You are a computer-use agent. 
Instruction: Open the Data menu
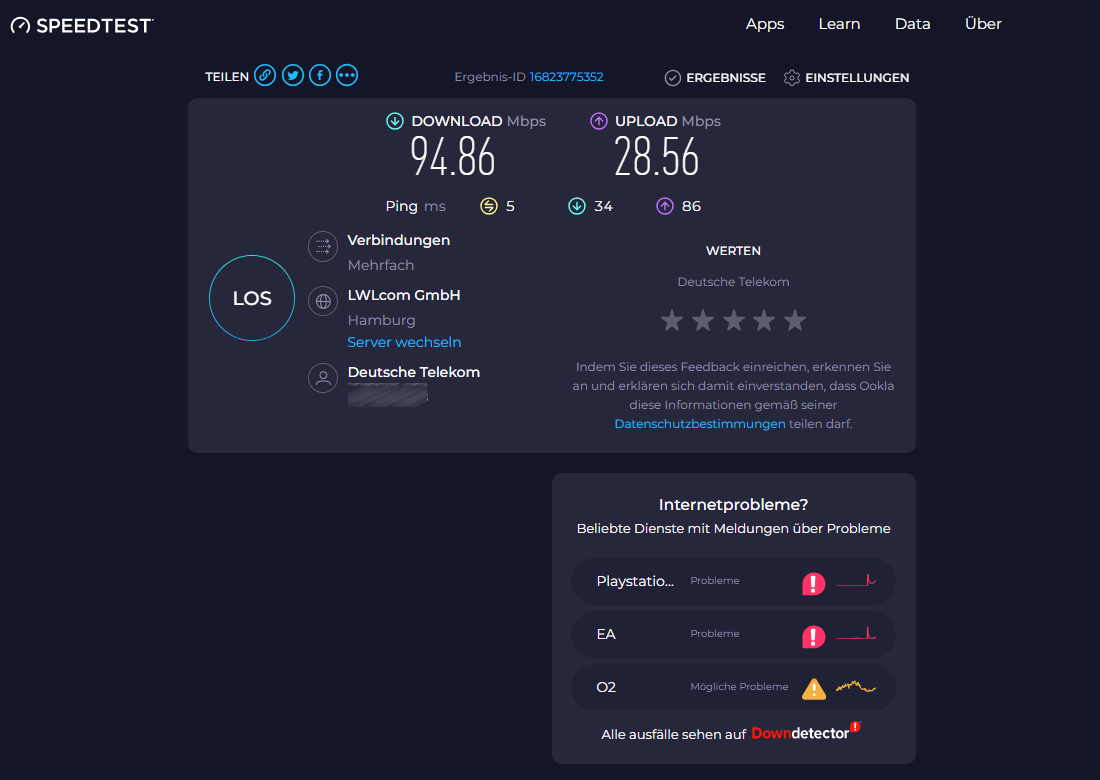912,24
